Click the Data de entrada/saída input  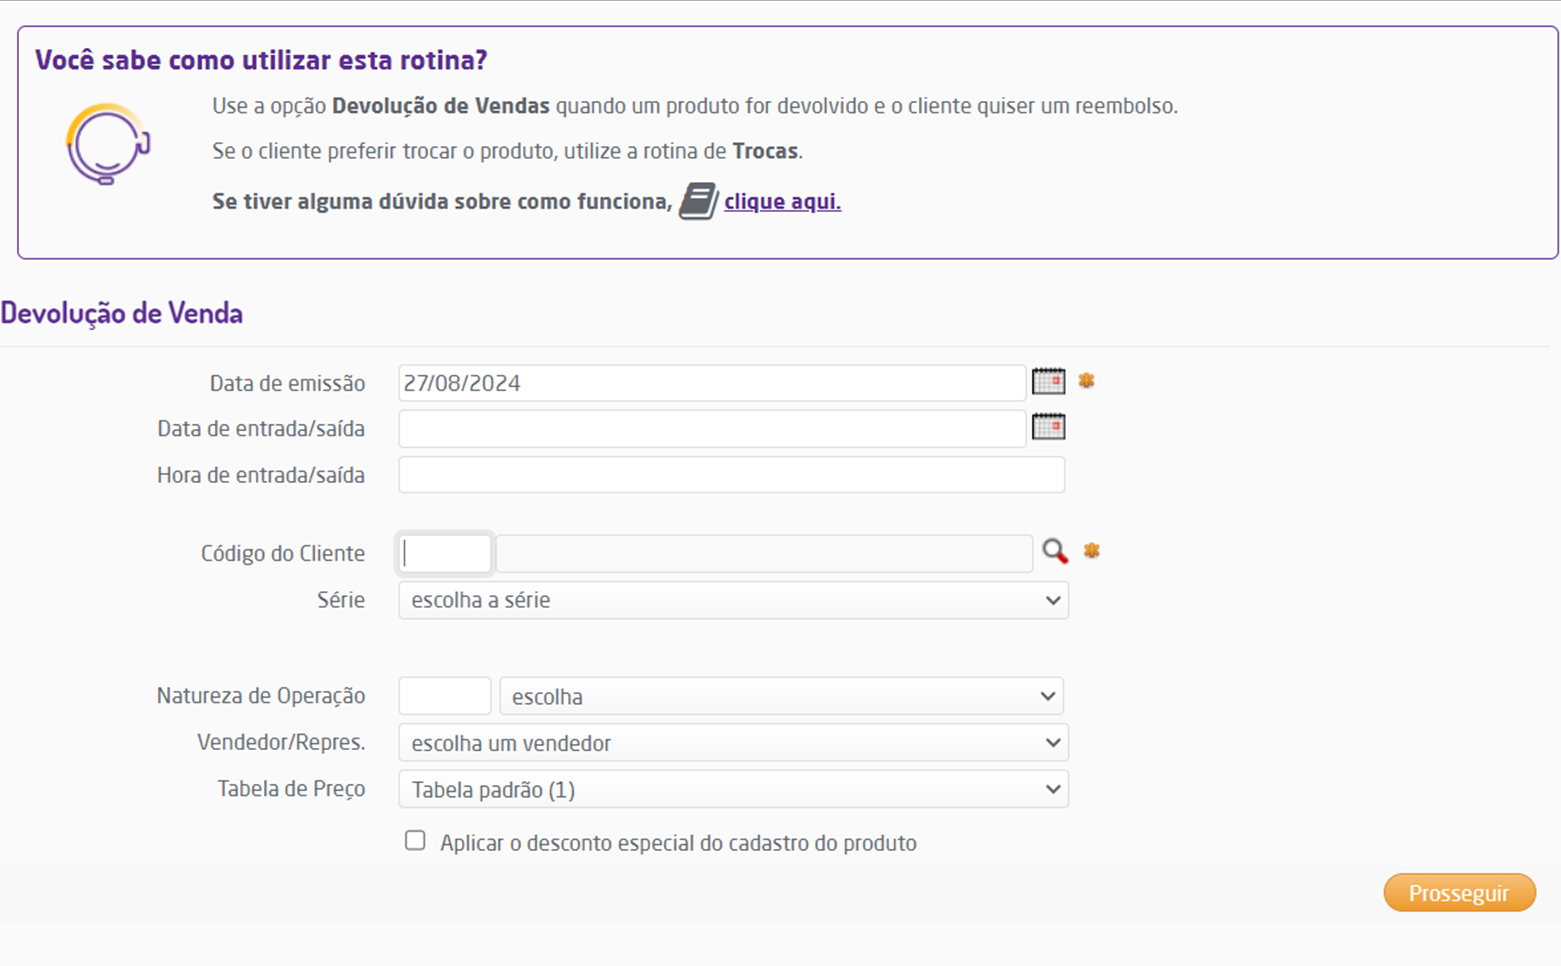point(711,429)
